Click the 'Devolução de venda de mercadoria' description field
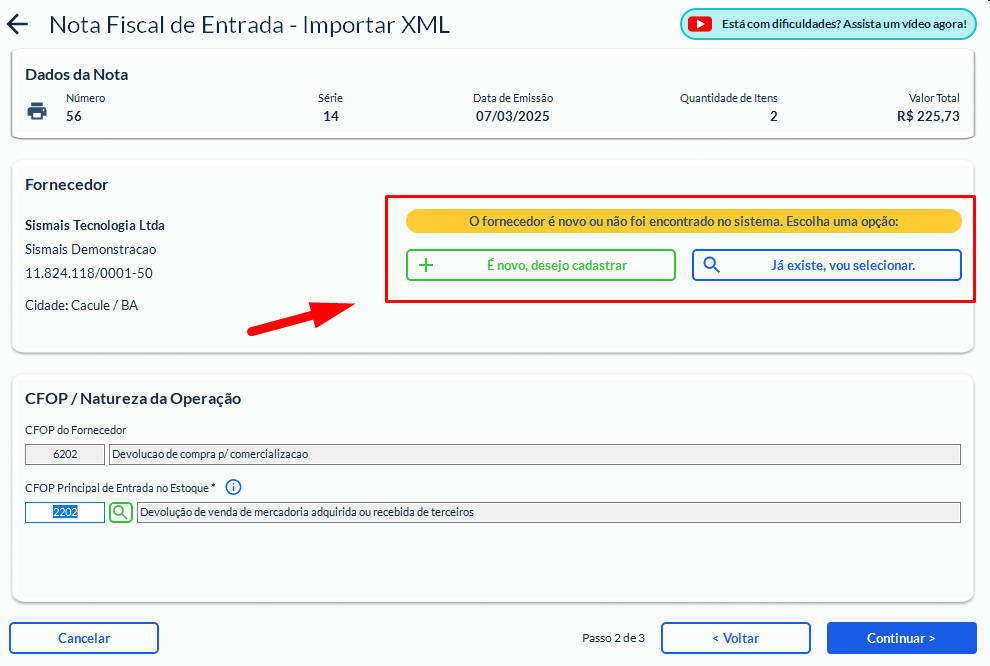The height and width of the screenshot is (666, 990). (547, 513)
